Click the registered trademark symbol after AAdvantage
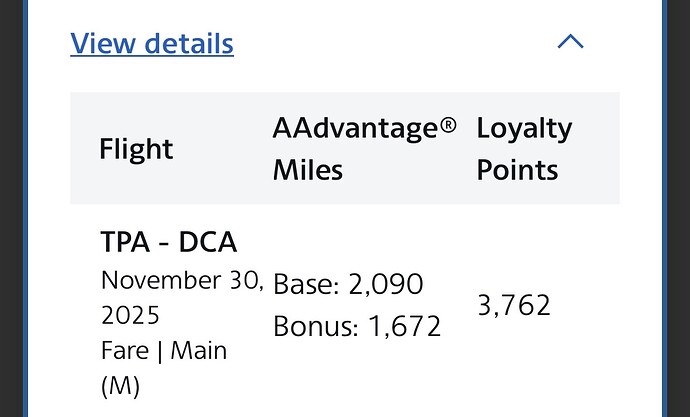The image size is (690, 417). pyautogui.click(x=449, y=126)
